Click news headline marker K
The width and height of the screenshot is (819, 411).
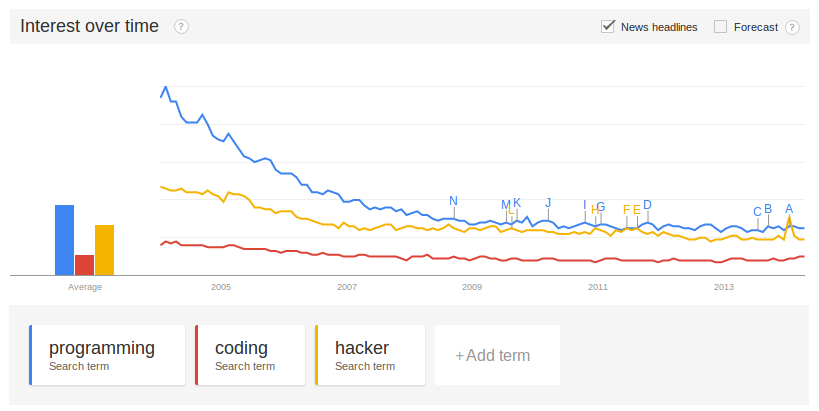tap(517, 203)
